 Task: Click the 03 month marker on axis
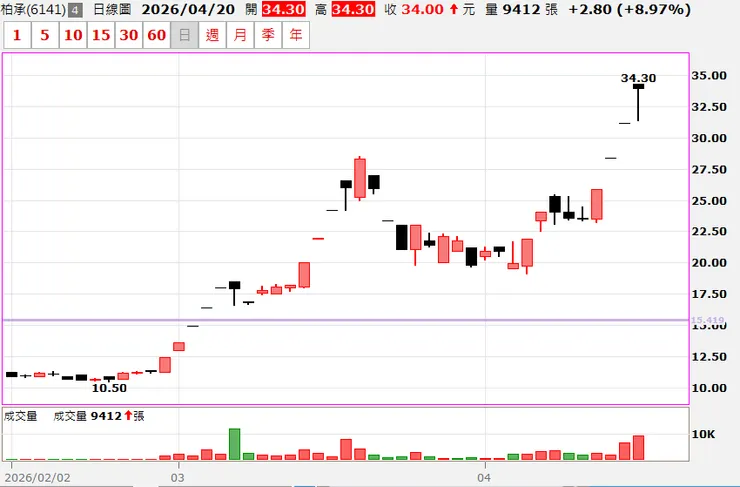point(177,478)
